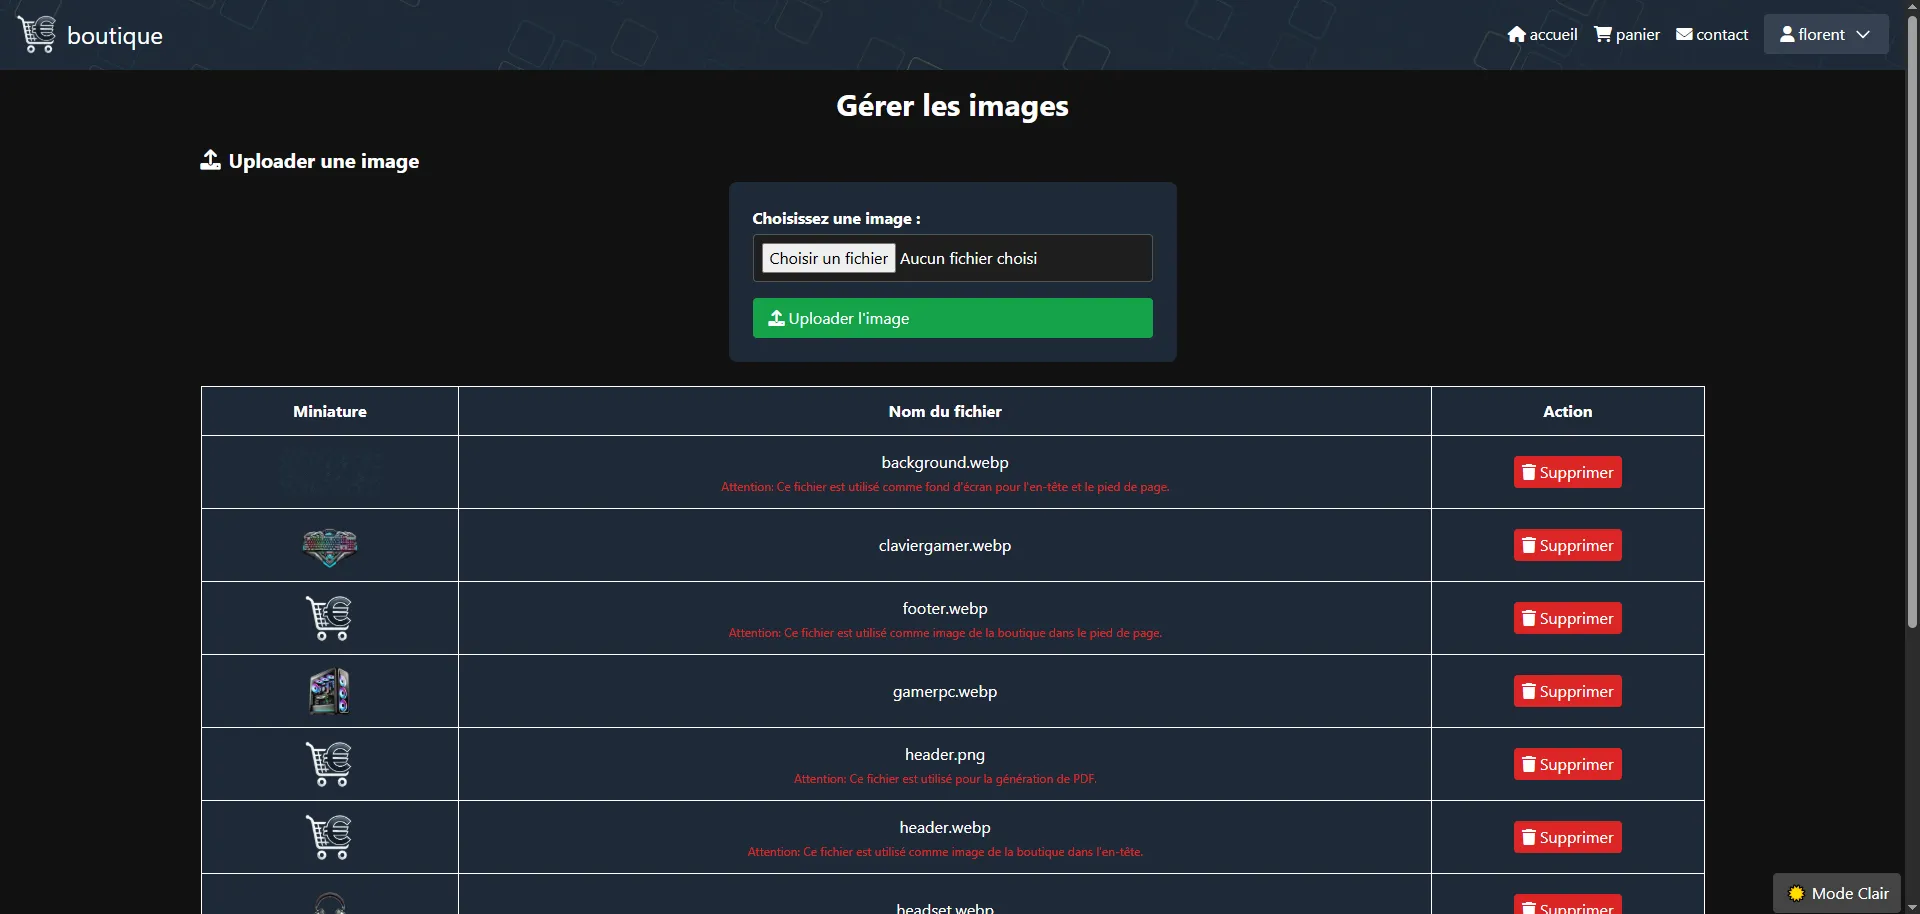Go to accueil home page
The width and height of the screenshot is (1920, 914).
pyautogui.click(x=1542, y=35)
